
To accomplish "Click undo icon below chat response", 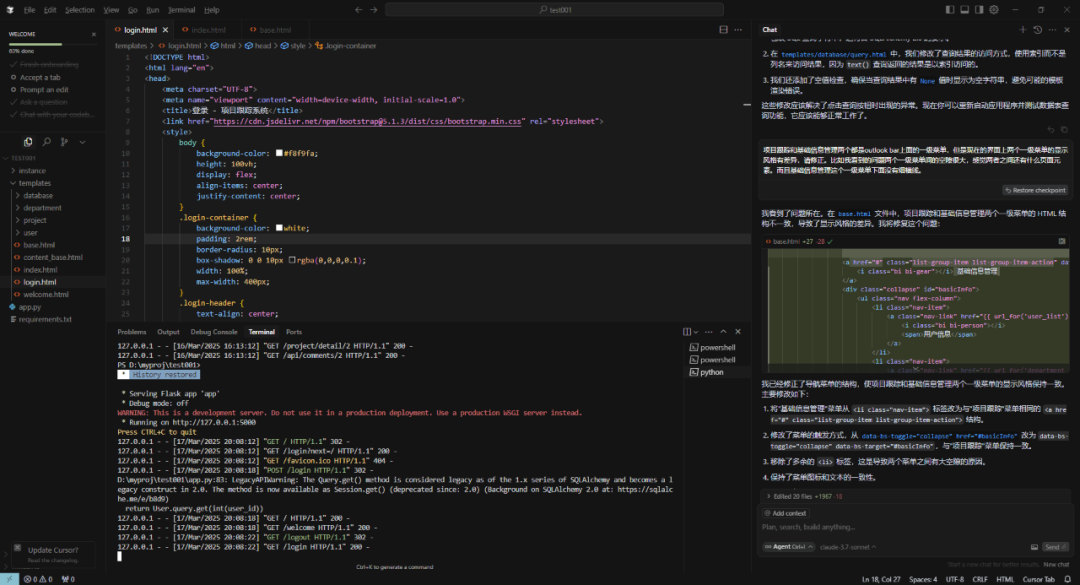I will click(1051, 130).
